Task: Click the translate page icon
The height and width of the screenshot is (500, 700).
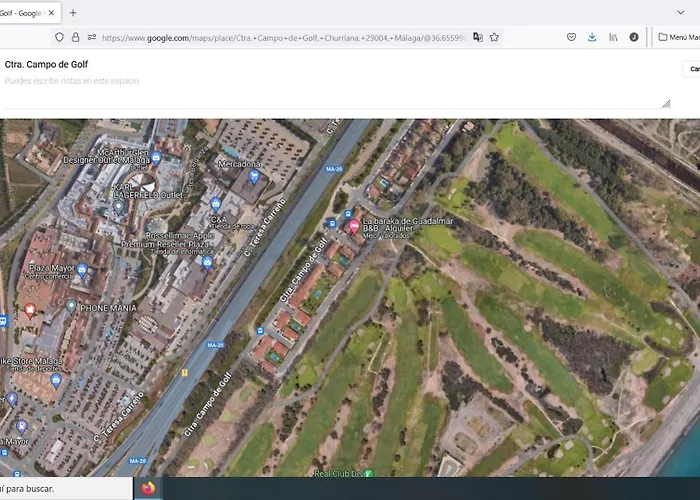Action: (x=477, y=37)
